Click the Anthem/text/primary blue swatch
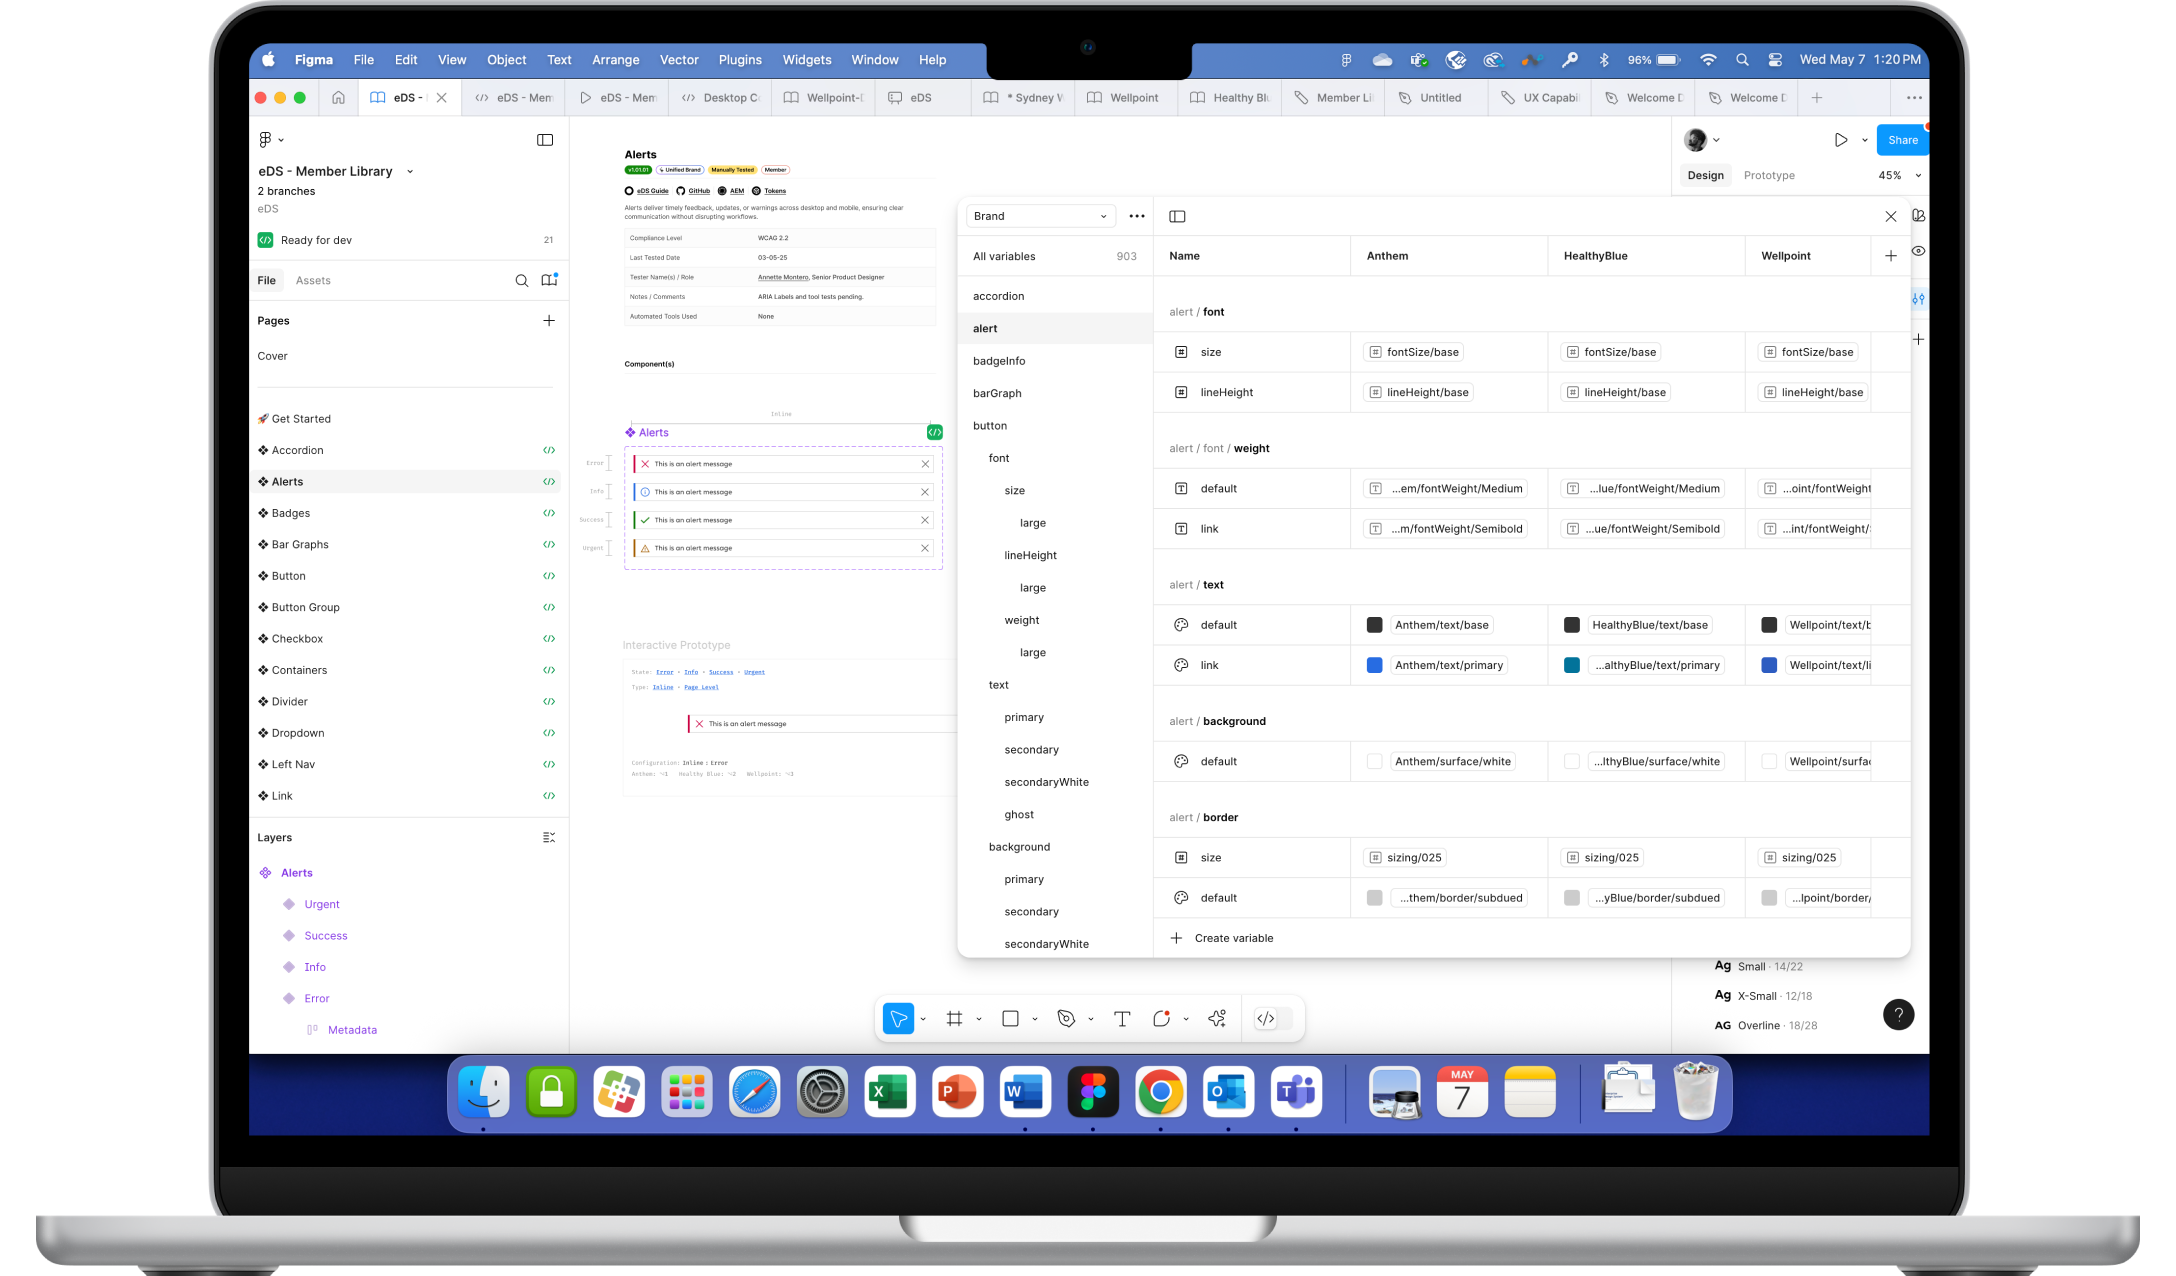Screen dimensions: 2176x1276 [x=1374, y=665]
